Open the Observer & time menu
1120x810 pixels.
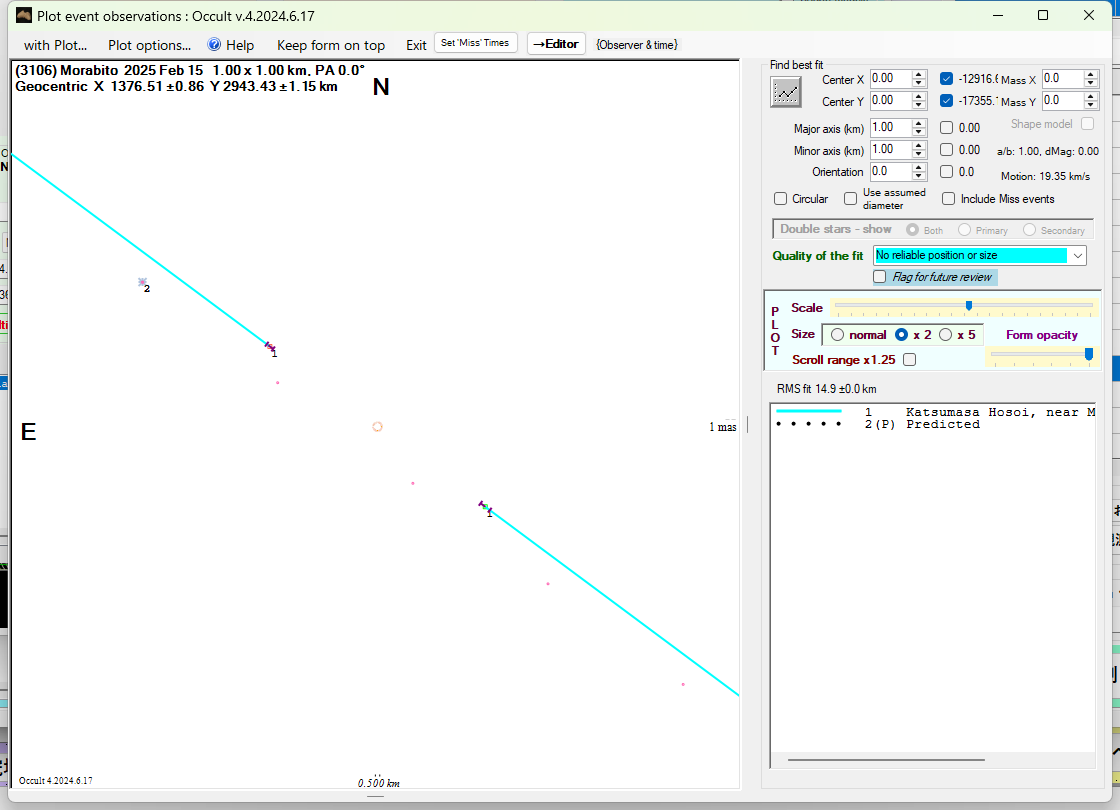click(636, 45)
